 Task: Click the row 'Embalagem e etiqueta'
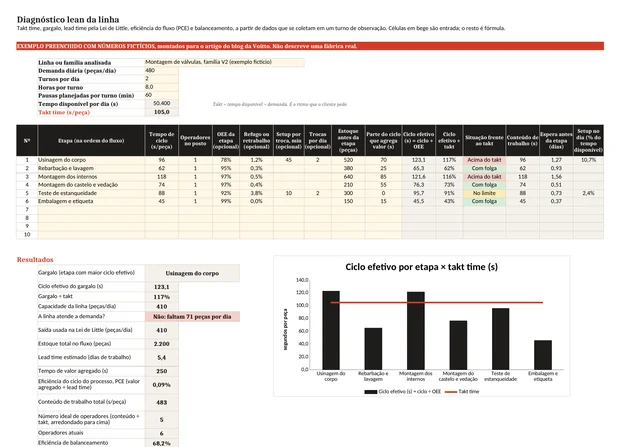(x=310, y=201)
